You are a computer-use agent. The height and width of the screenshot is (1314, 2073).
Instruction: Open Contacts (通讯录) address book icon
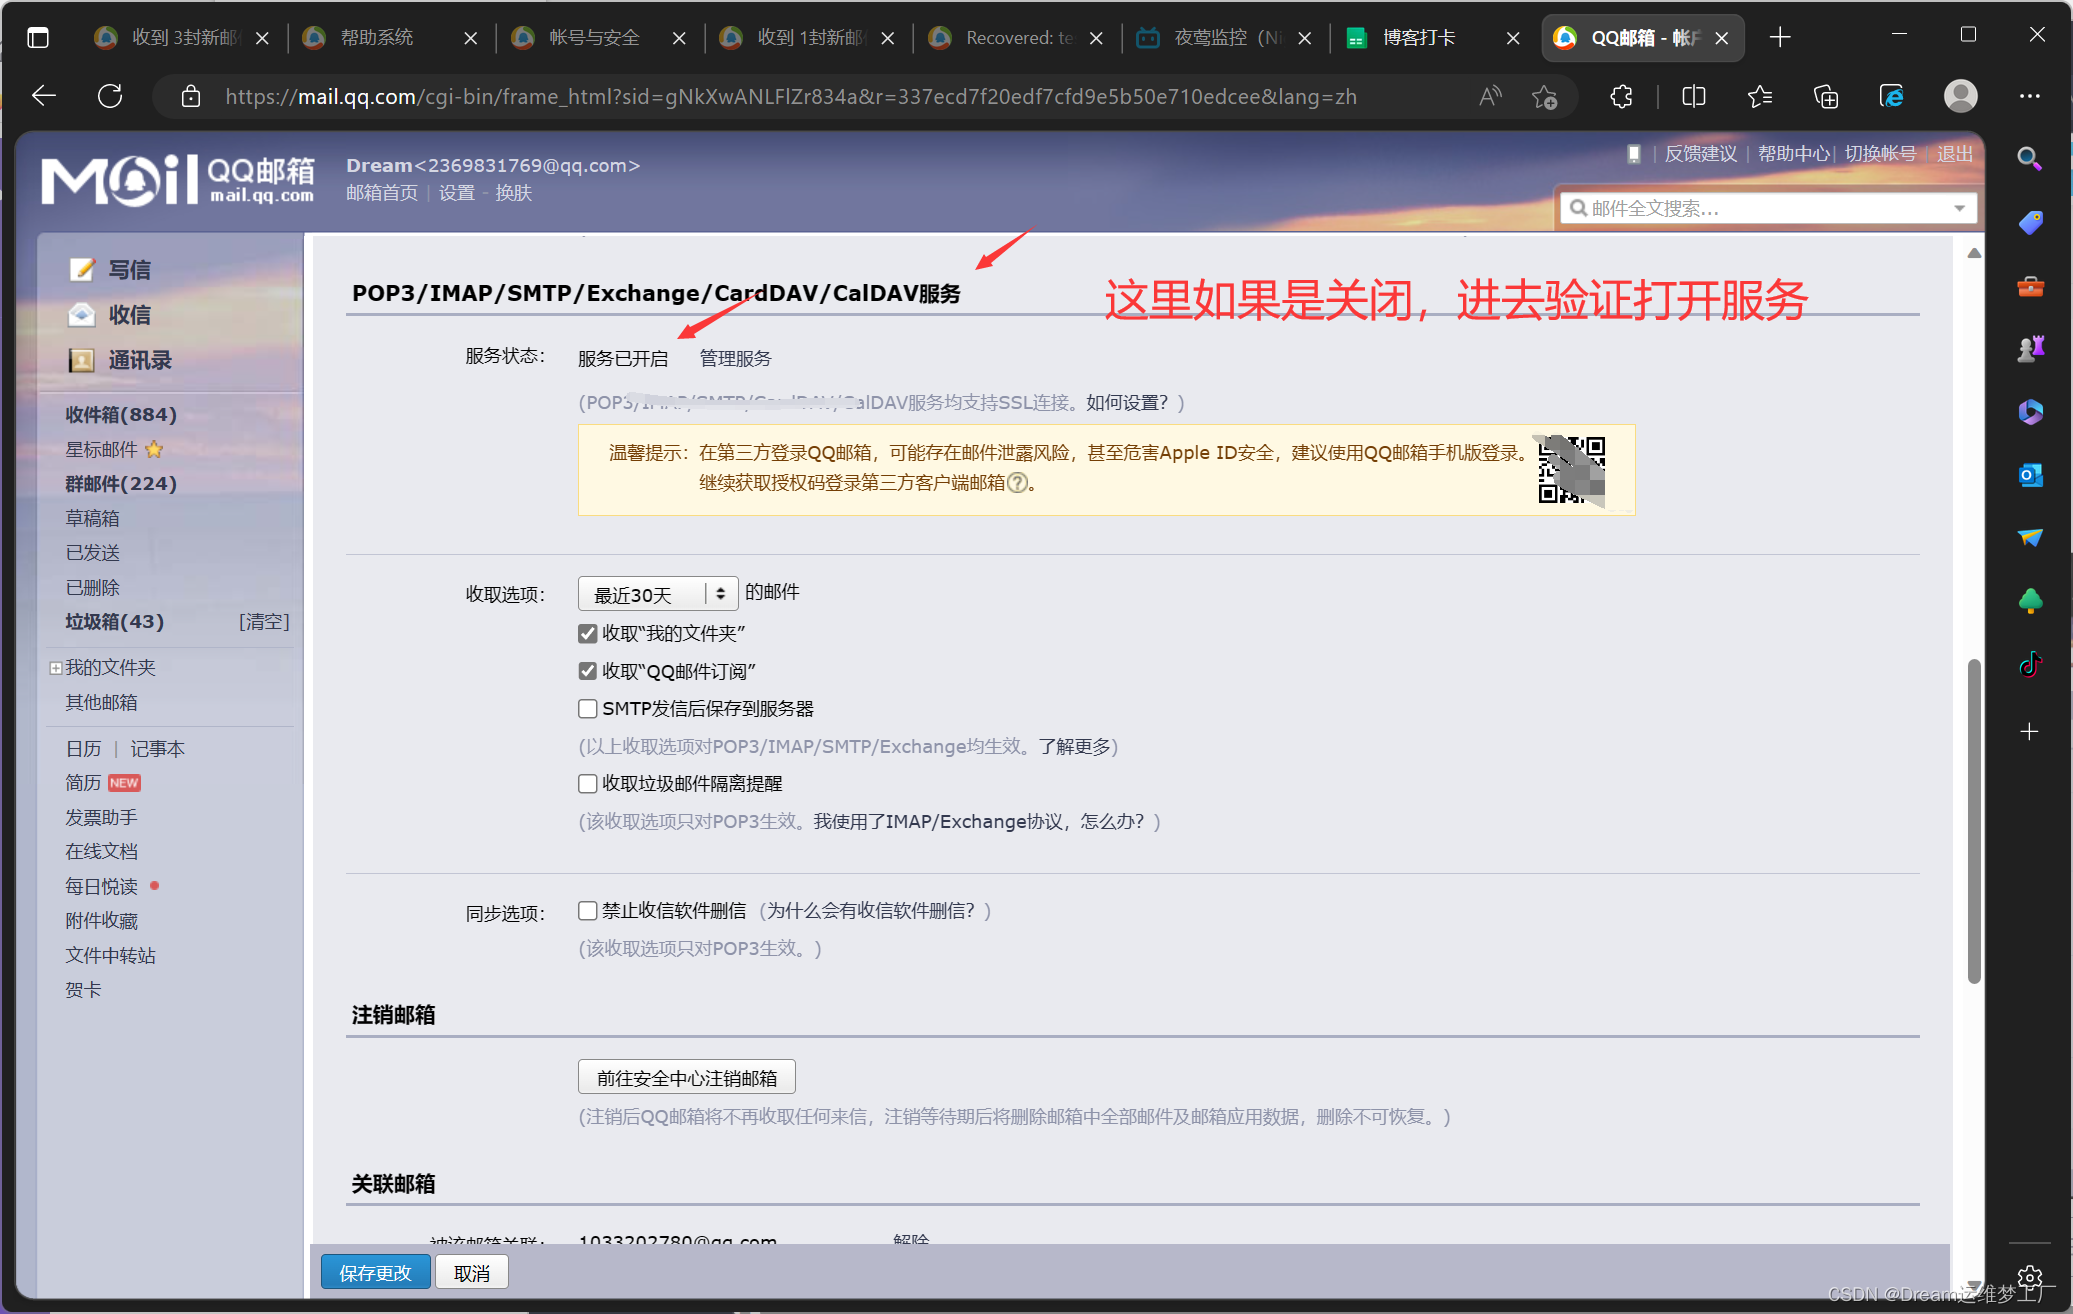(82, 360)
